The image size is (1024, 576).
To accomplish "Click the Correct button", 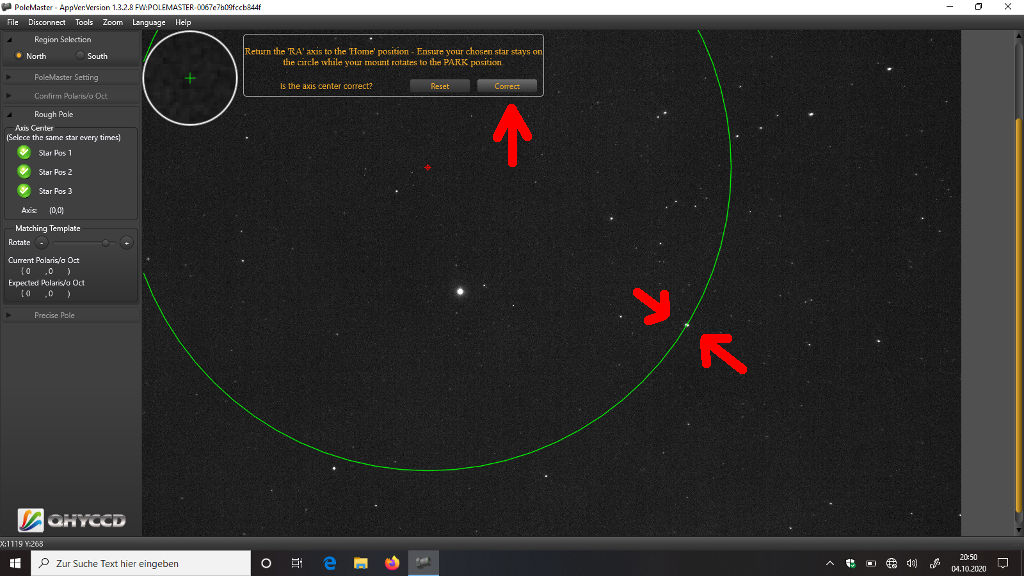I will (x=507, y=86).
